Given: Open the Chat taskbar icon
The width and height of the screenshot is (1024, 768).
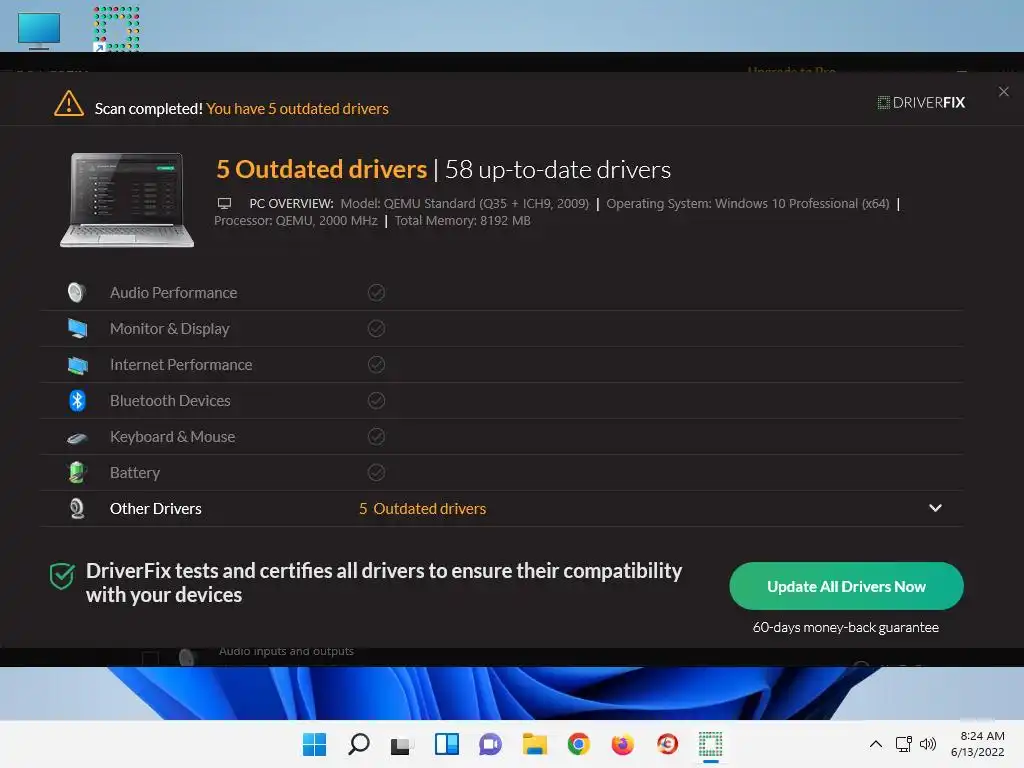Looking at the screenshot, I should [x=490, y=744].
